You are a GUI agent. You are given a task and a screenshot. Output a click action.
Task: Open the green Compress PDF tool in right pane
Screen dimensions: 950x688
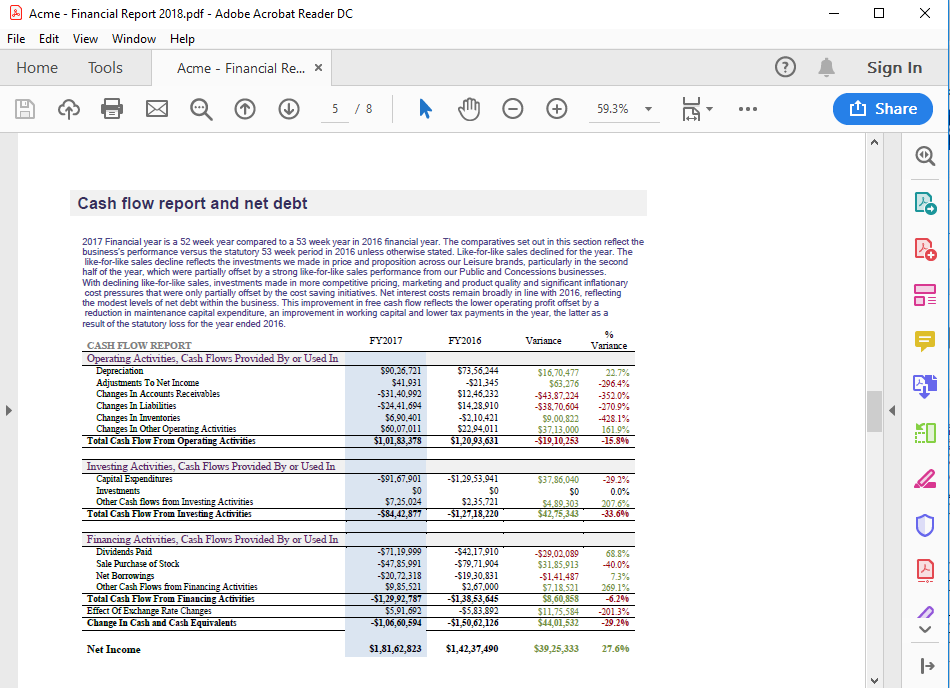pos(925,432)
